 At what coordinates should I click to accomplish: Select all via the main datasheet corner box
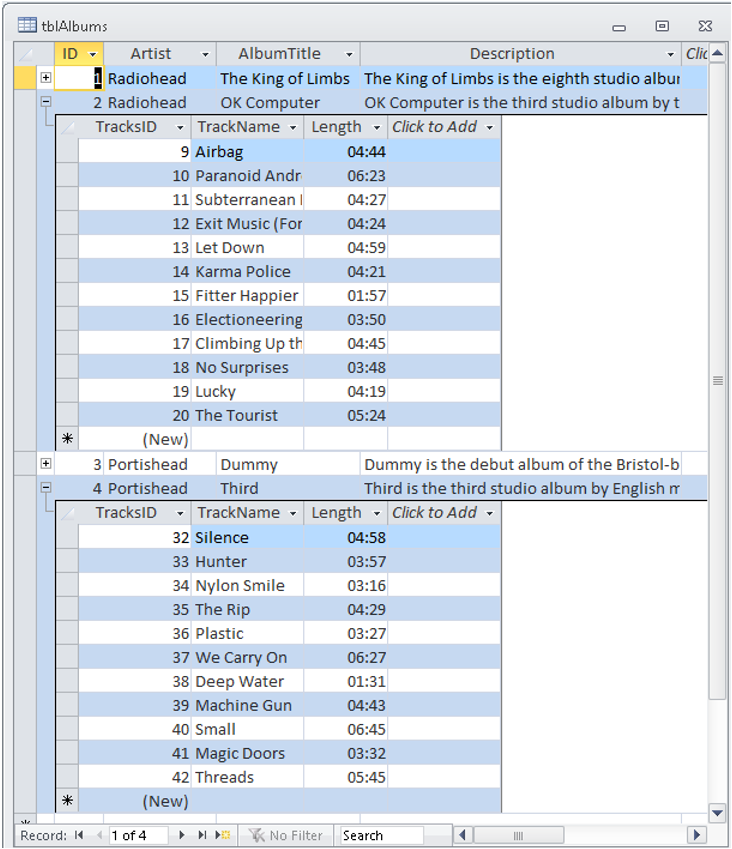25,54
